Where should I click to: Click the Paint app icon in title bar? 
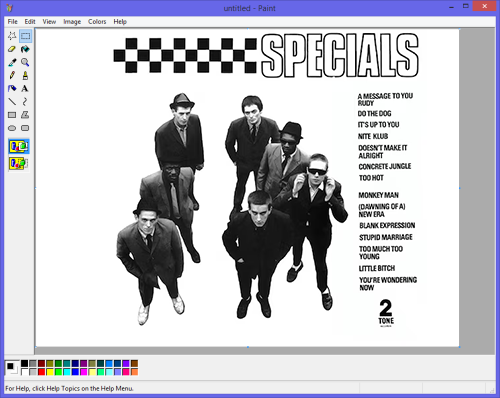9,7
